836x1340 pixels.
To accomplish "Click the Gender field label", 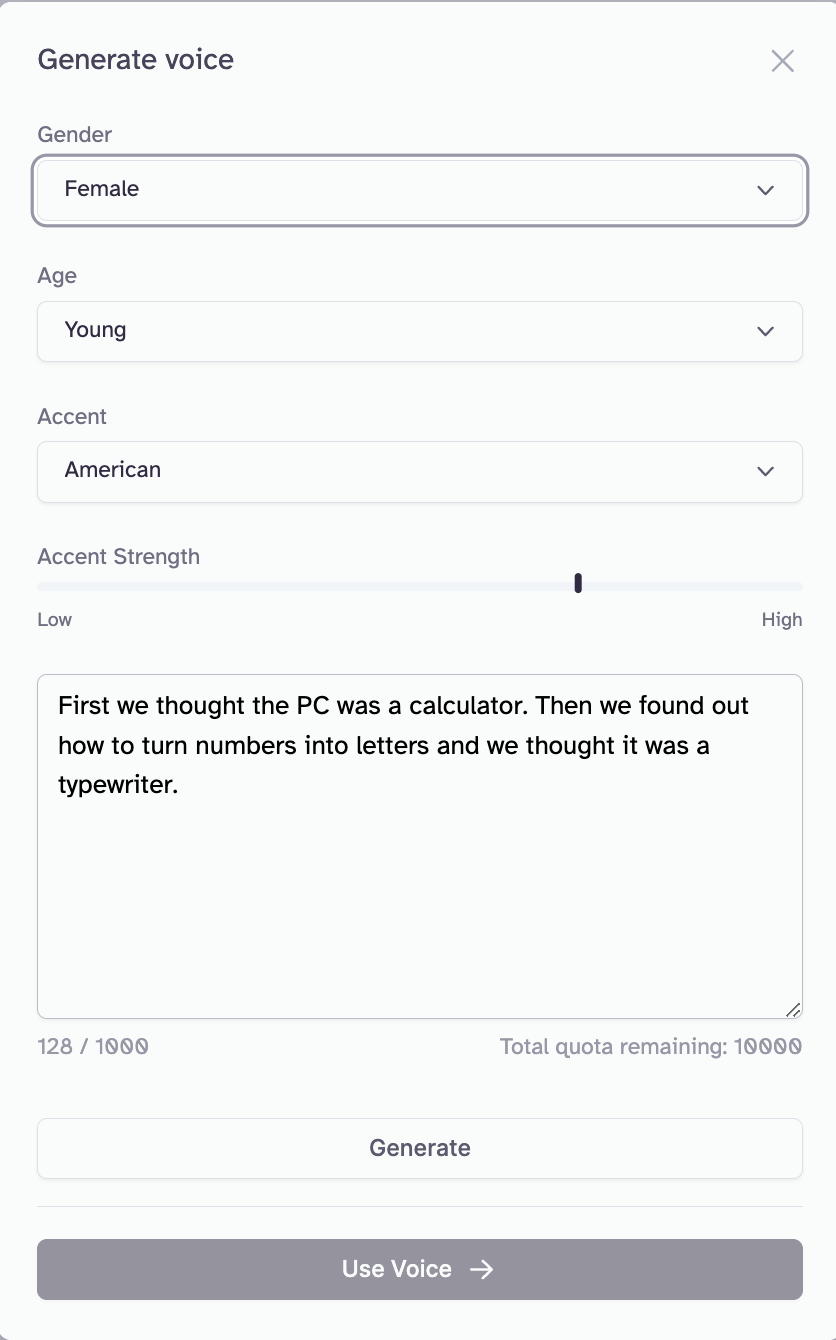I will [x=75, y=135].
